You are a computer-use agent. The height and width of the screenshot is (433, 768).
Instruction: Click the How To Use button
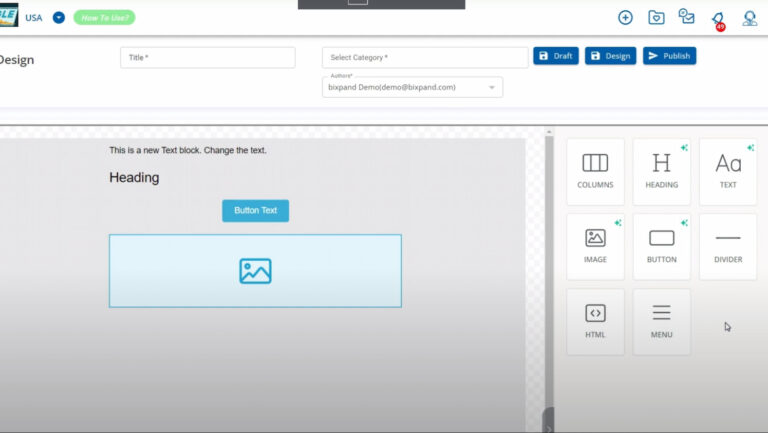click(x=104, y=18)
